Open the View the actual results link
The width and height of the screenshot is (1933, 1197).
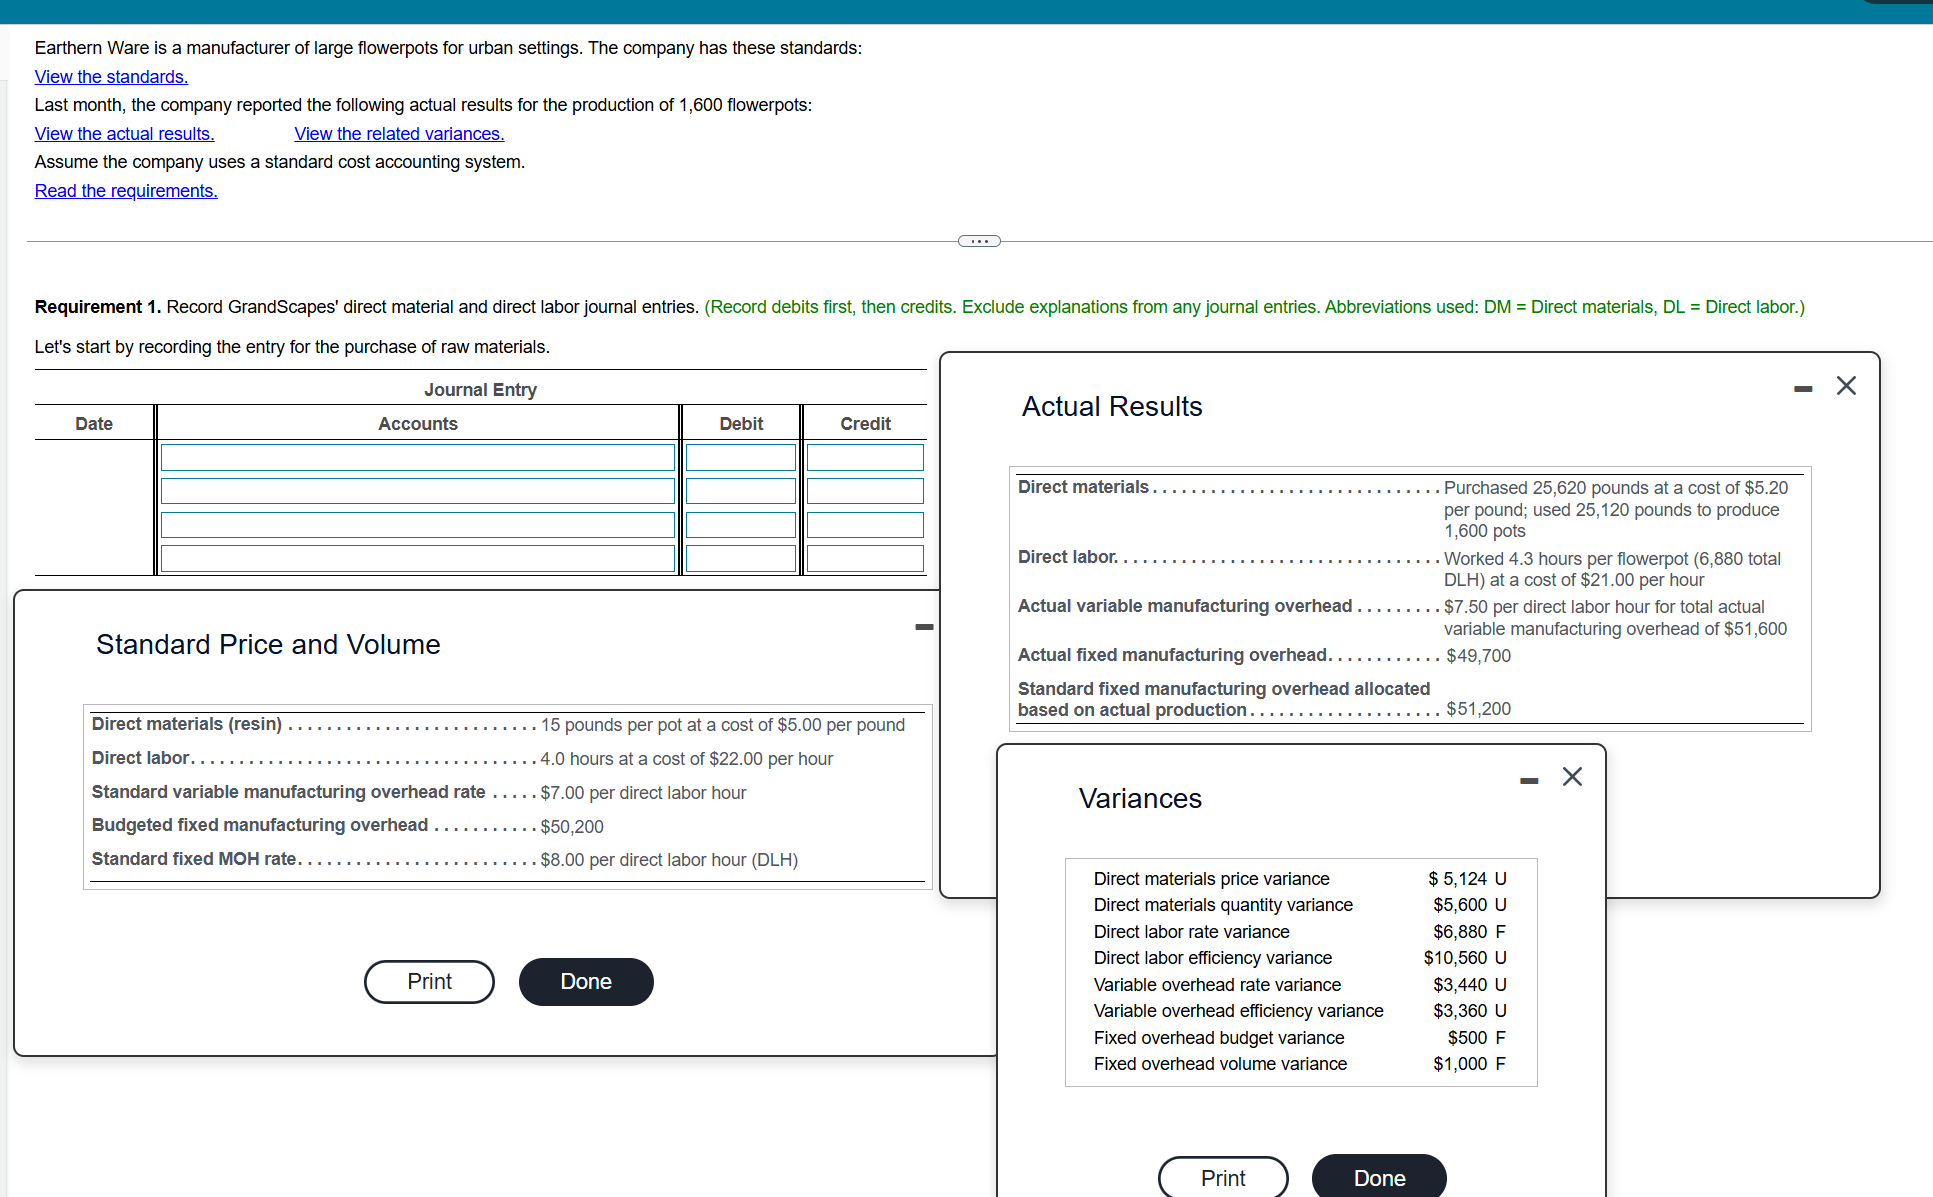124,134
